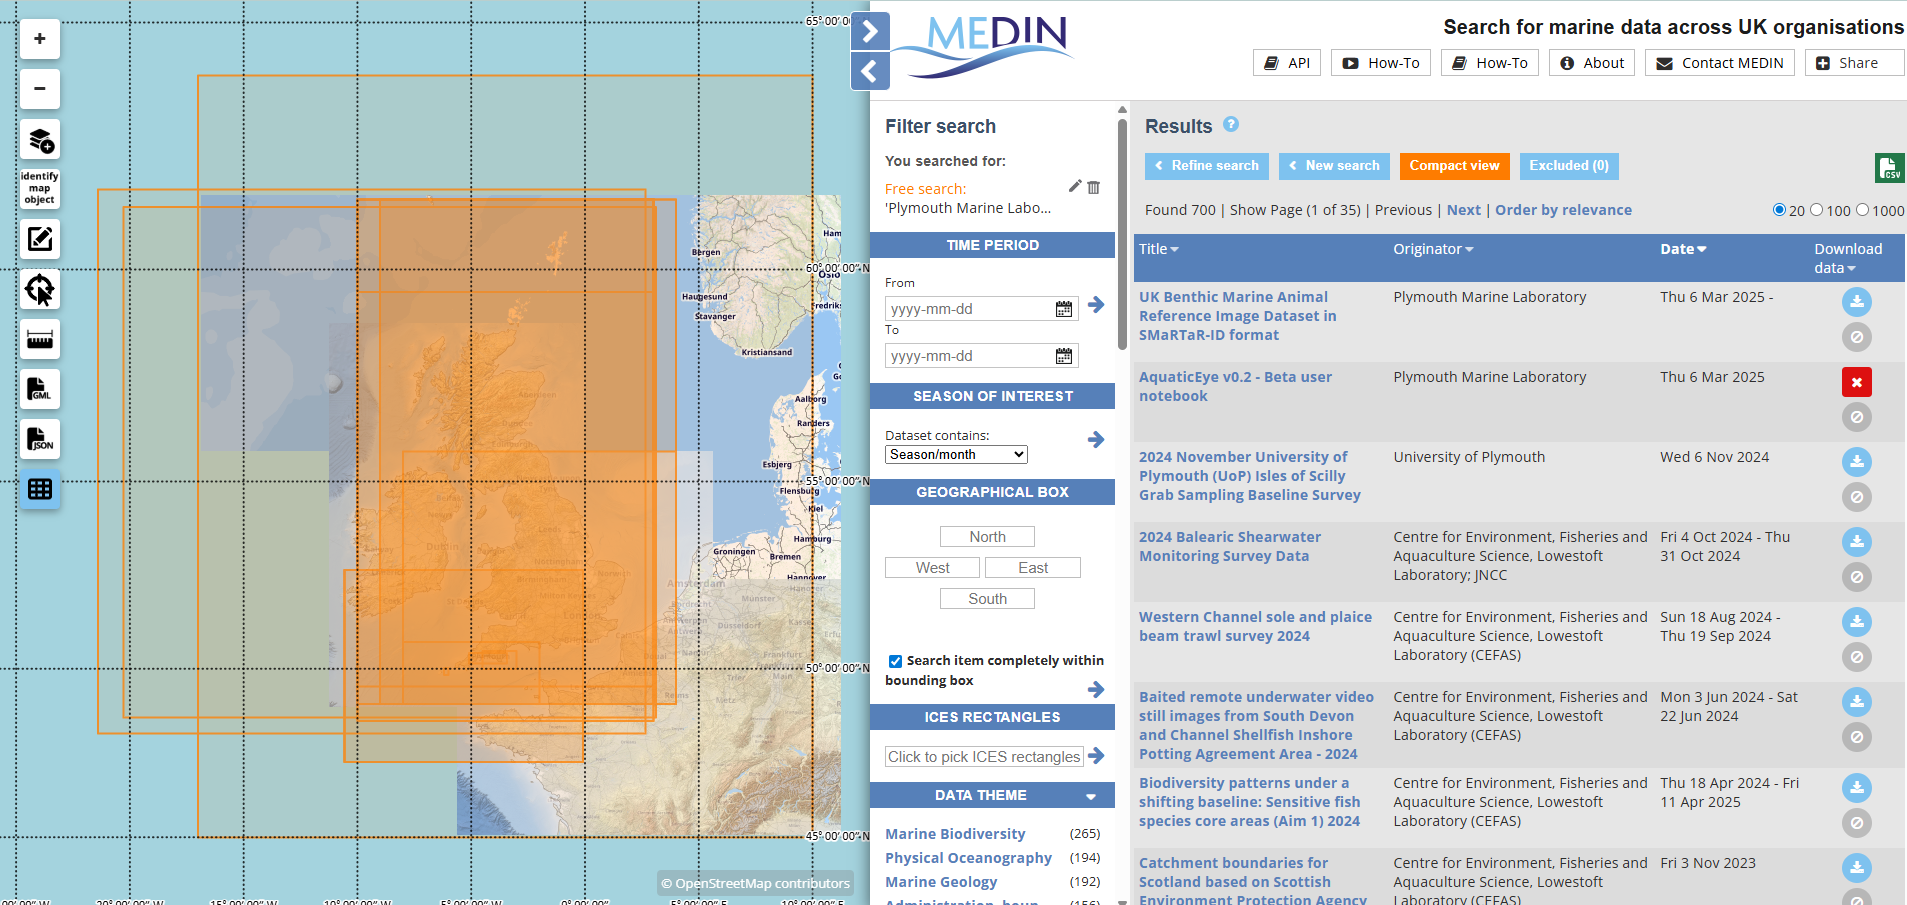Collapse the DATA THEME section
This screenshot has width=1907, height=905.
click(x=1091, y=796)
